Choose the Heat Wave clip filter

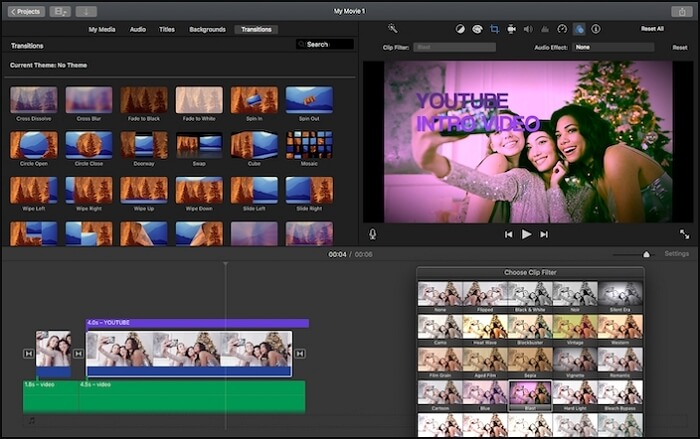tap(485, 330)
